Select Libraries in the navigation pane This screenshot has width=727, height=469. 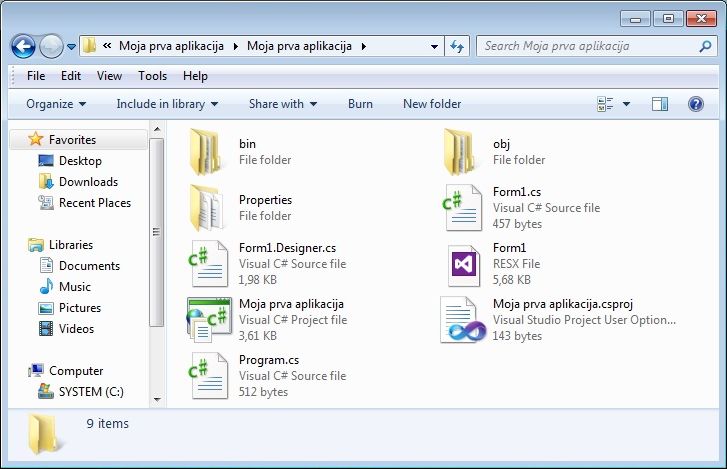[70, 245]
